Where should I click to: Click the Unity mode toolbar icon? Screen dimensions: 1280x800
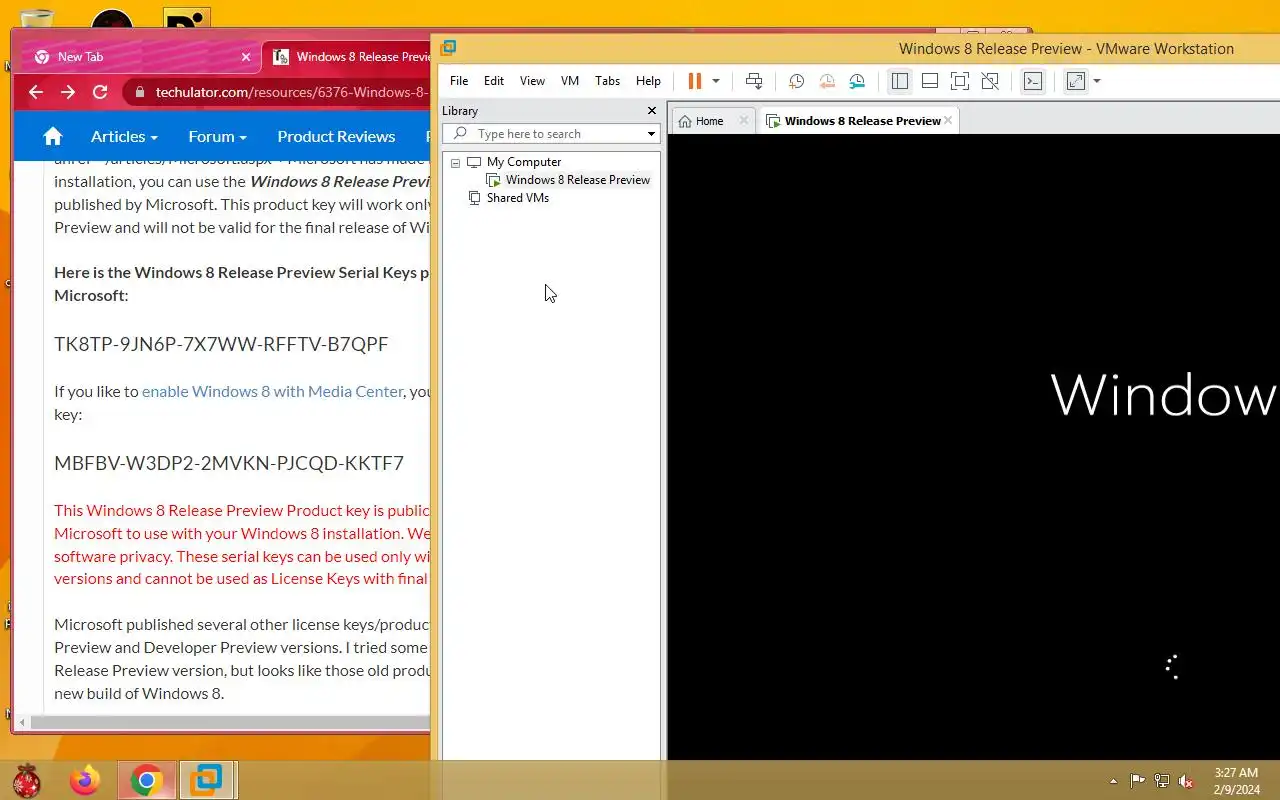(x=989, y=81)
